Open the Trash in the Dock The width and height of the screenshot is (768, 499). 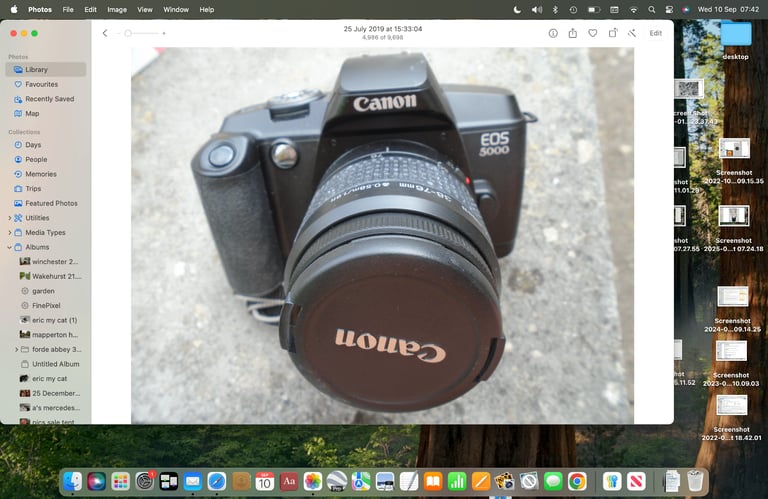(695, 481)
